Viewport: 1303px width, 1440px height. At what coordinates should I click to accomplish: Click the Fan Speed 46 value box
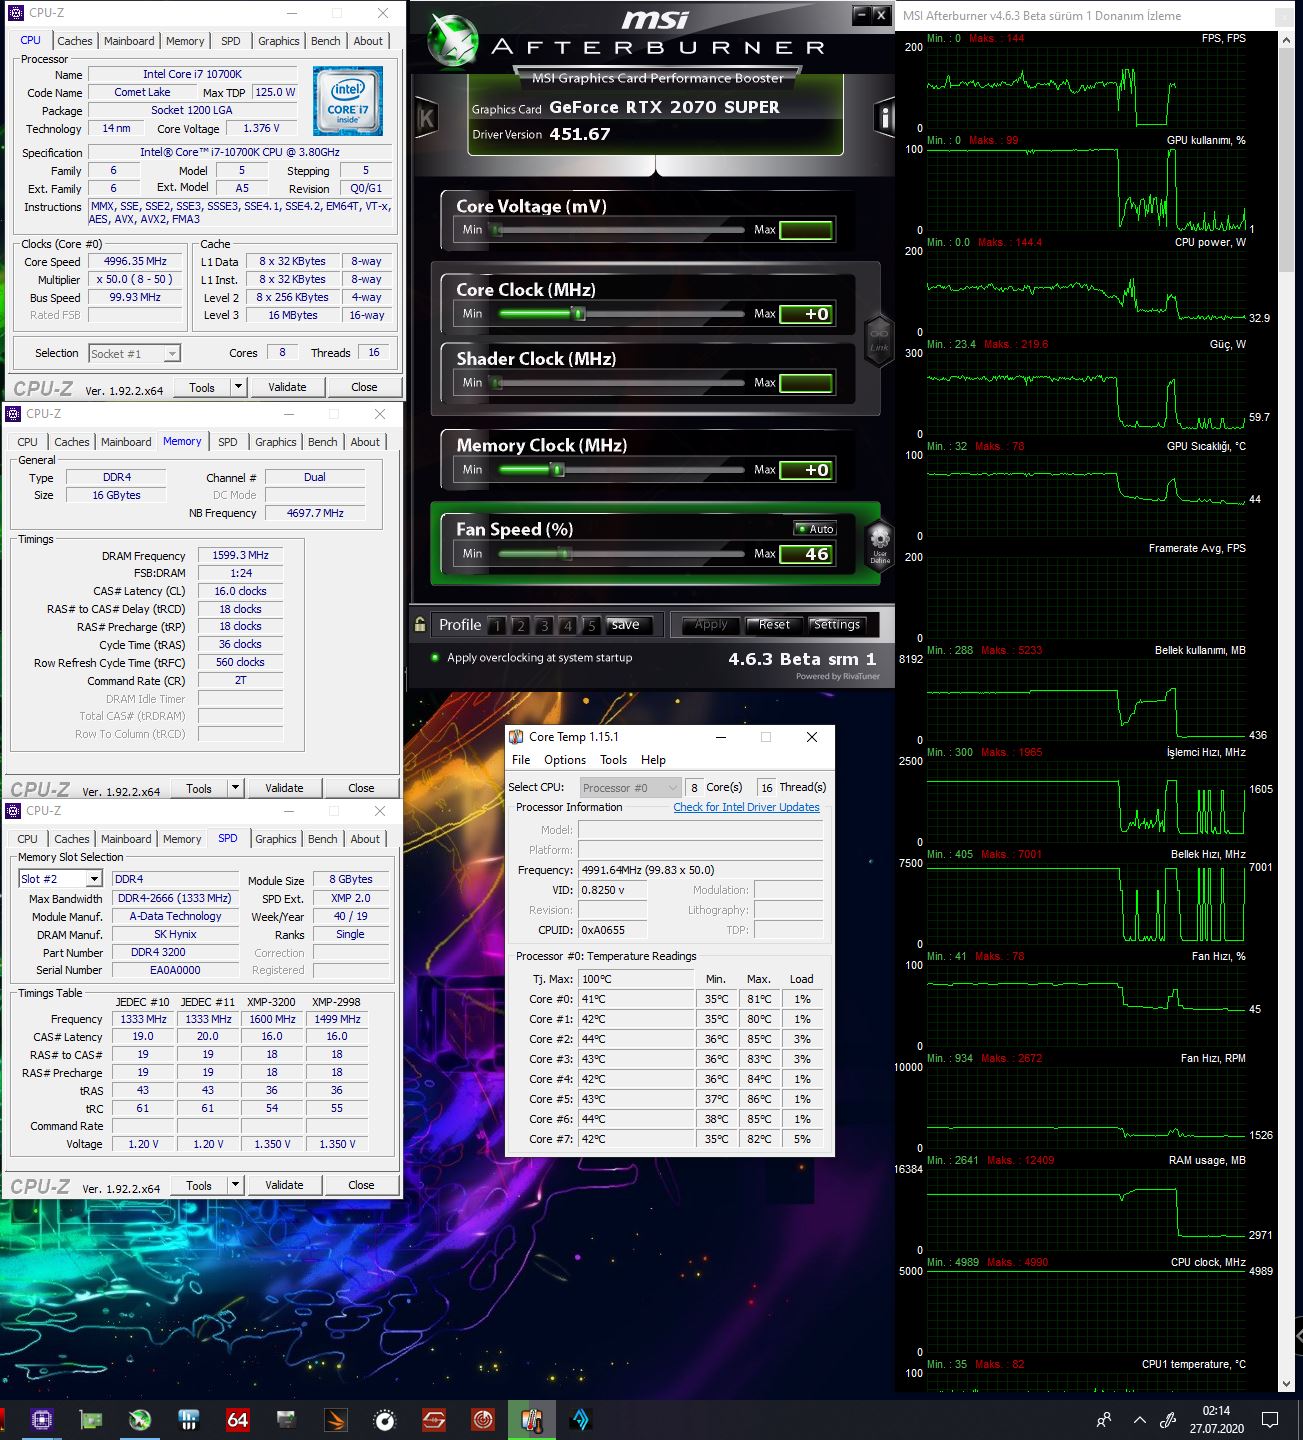pyautogui.click(x=806, y=554)
